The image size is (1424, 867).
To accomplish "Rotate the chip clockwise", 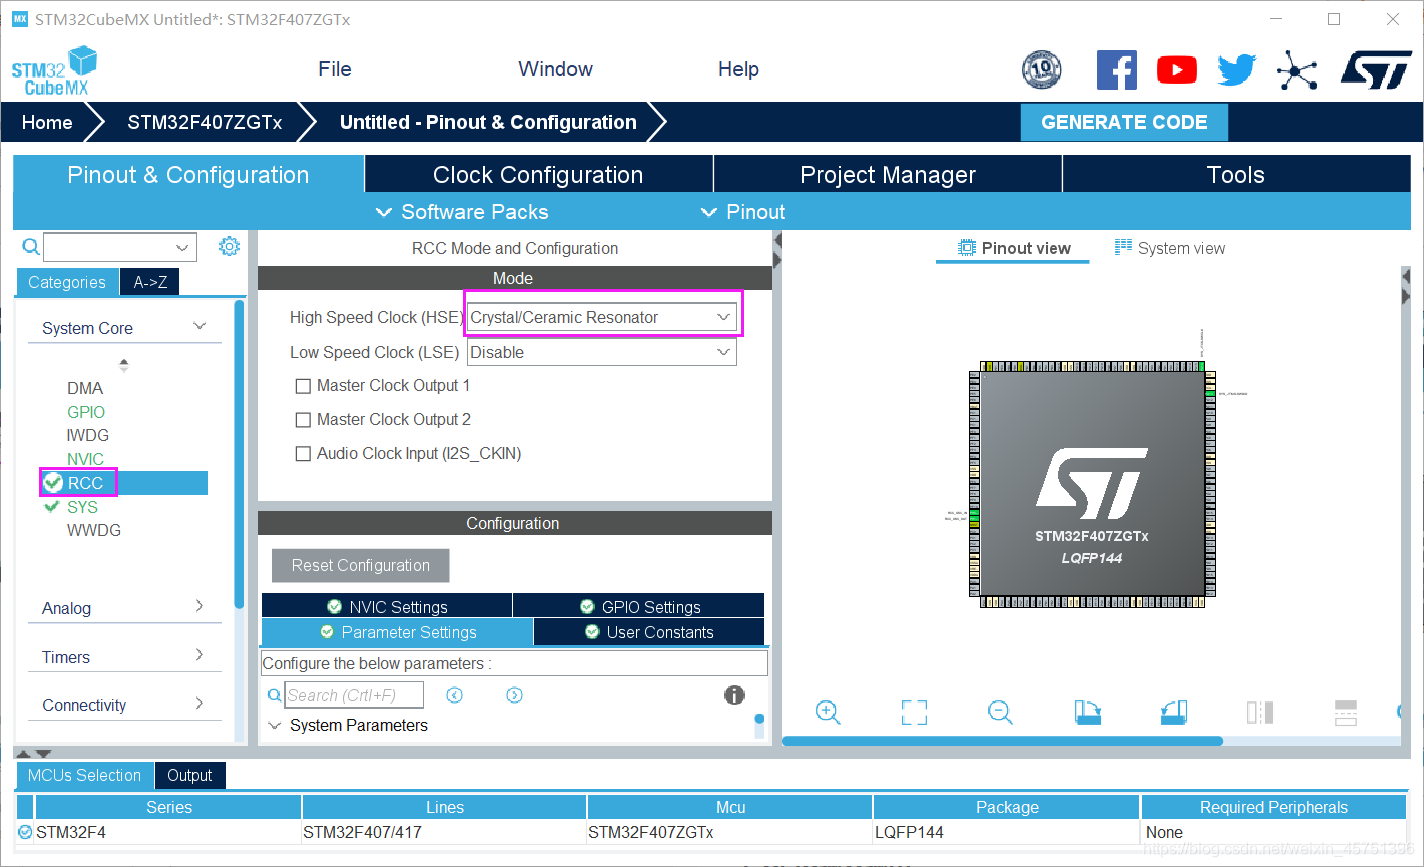I will pos(1087,712).
